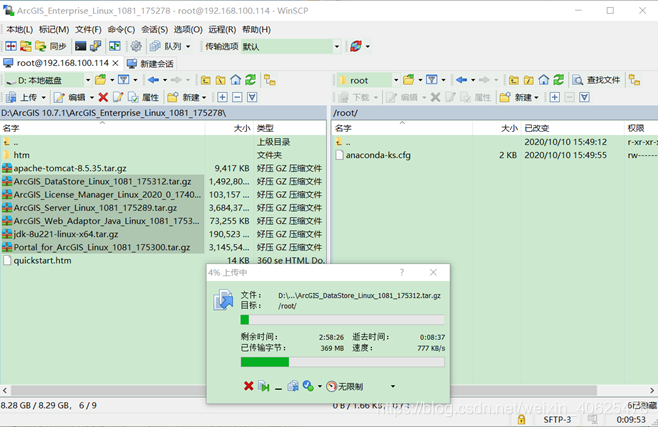Click the upload dialog help question mark
Image resolution: width=658 pixels, height=427 pixels.
click(402, 273)
